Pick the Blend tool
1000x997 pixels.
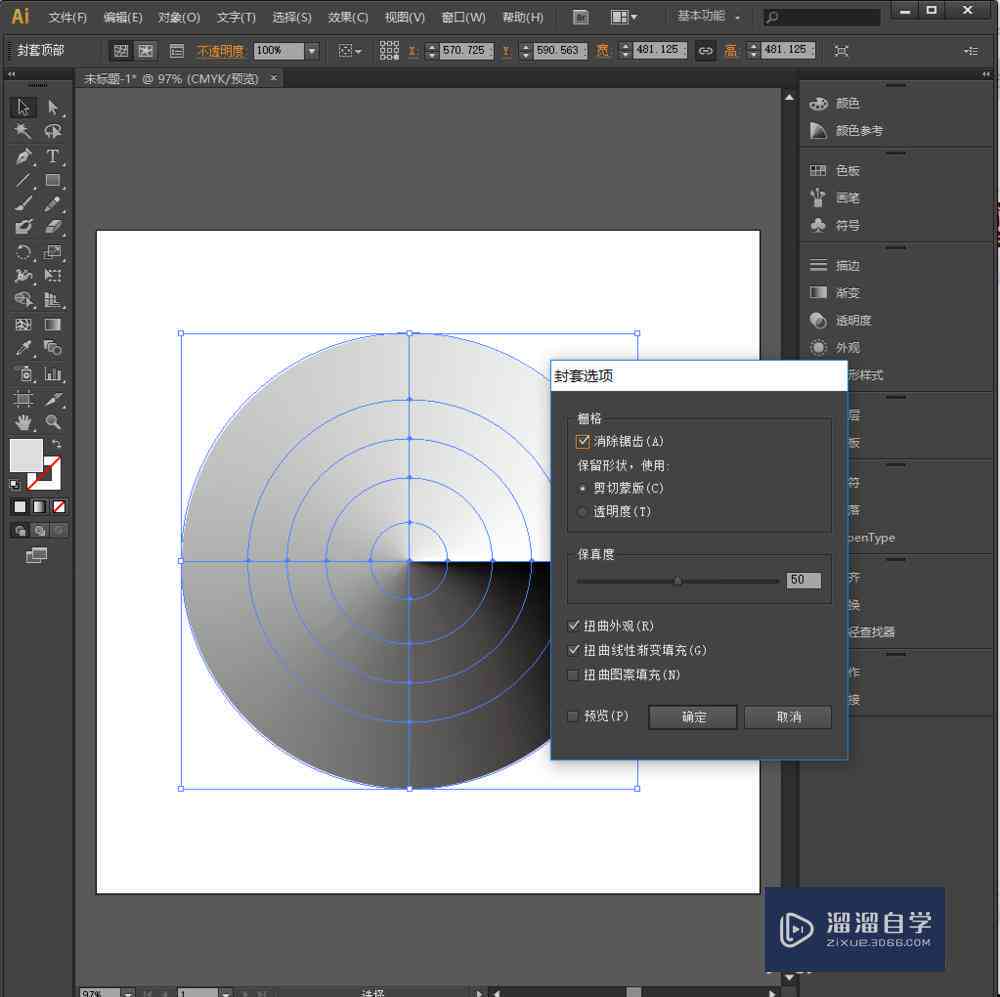pyautogui.click(x=52, y=348)
